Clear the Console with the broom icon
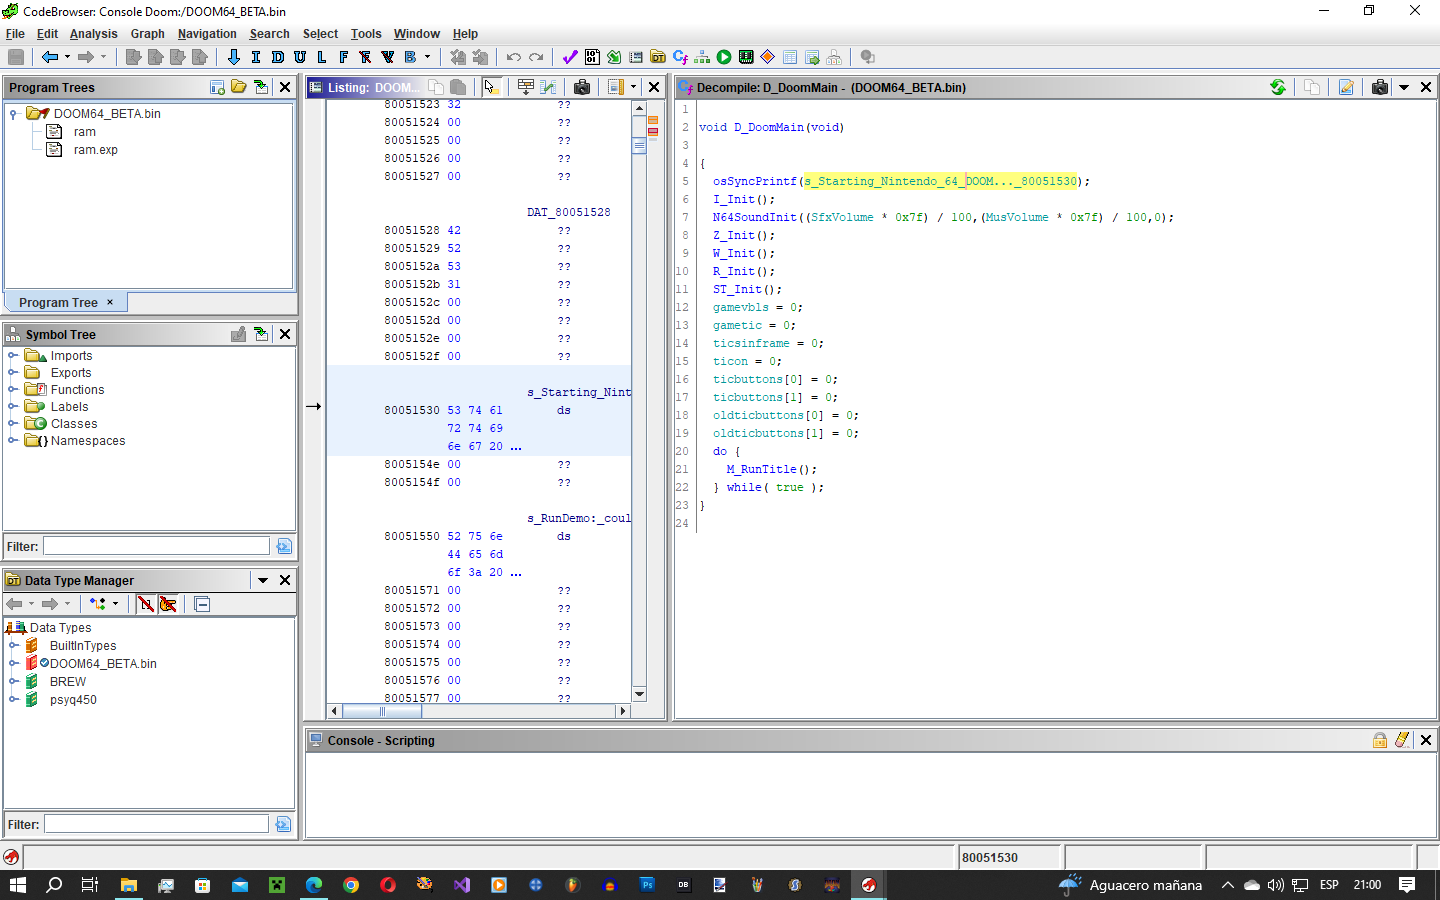This screenshot has height=900, width=1440. pos(1402,740)
